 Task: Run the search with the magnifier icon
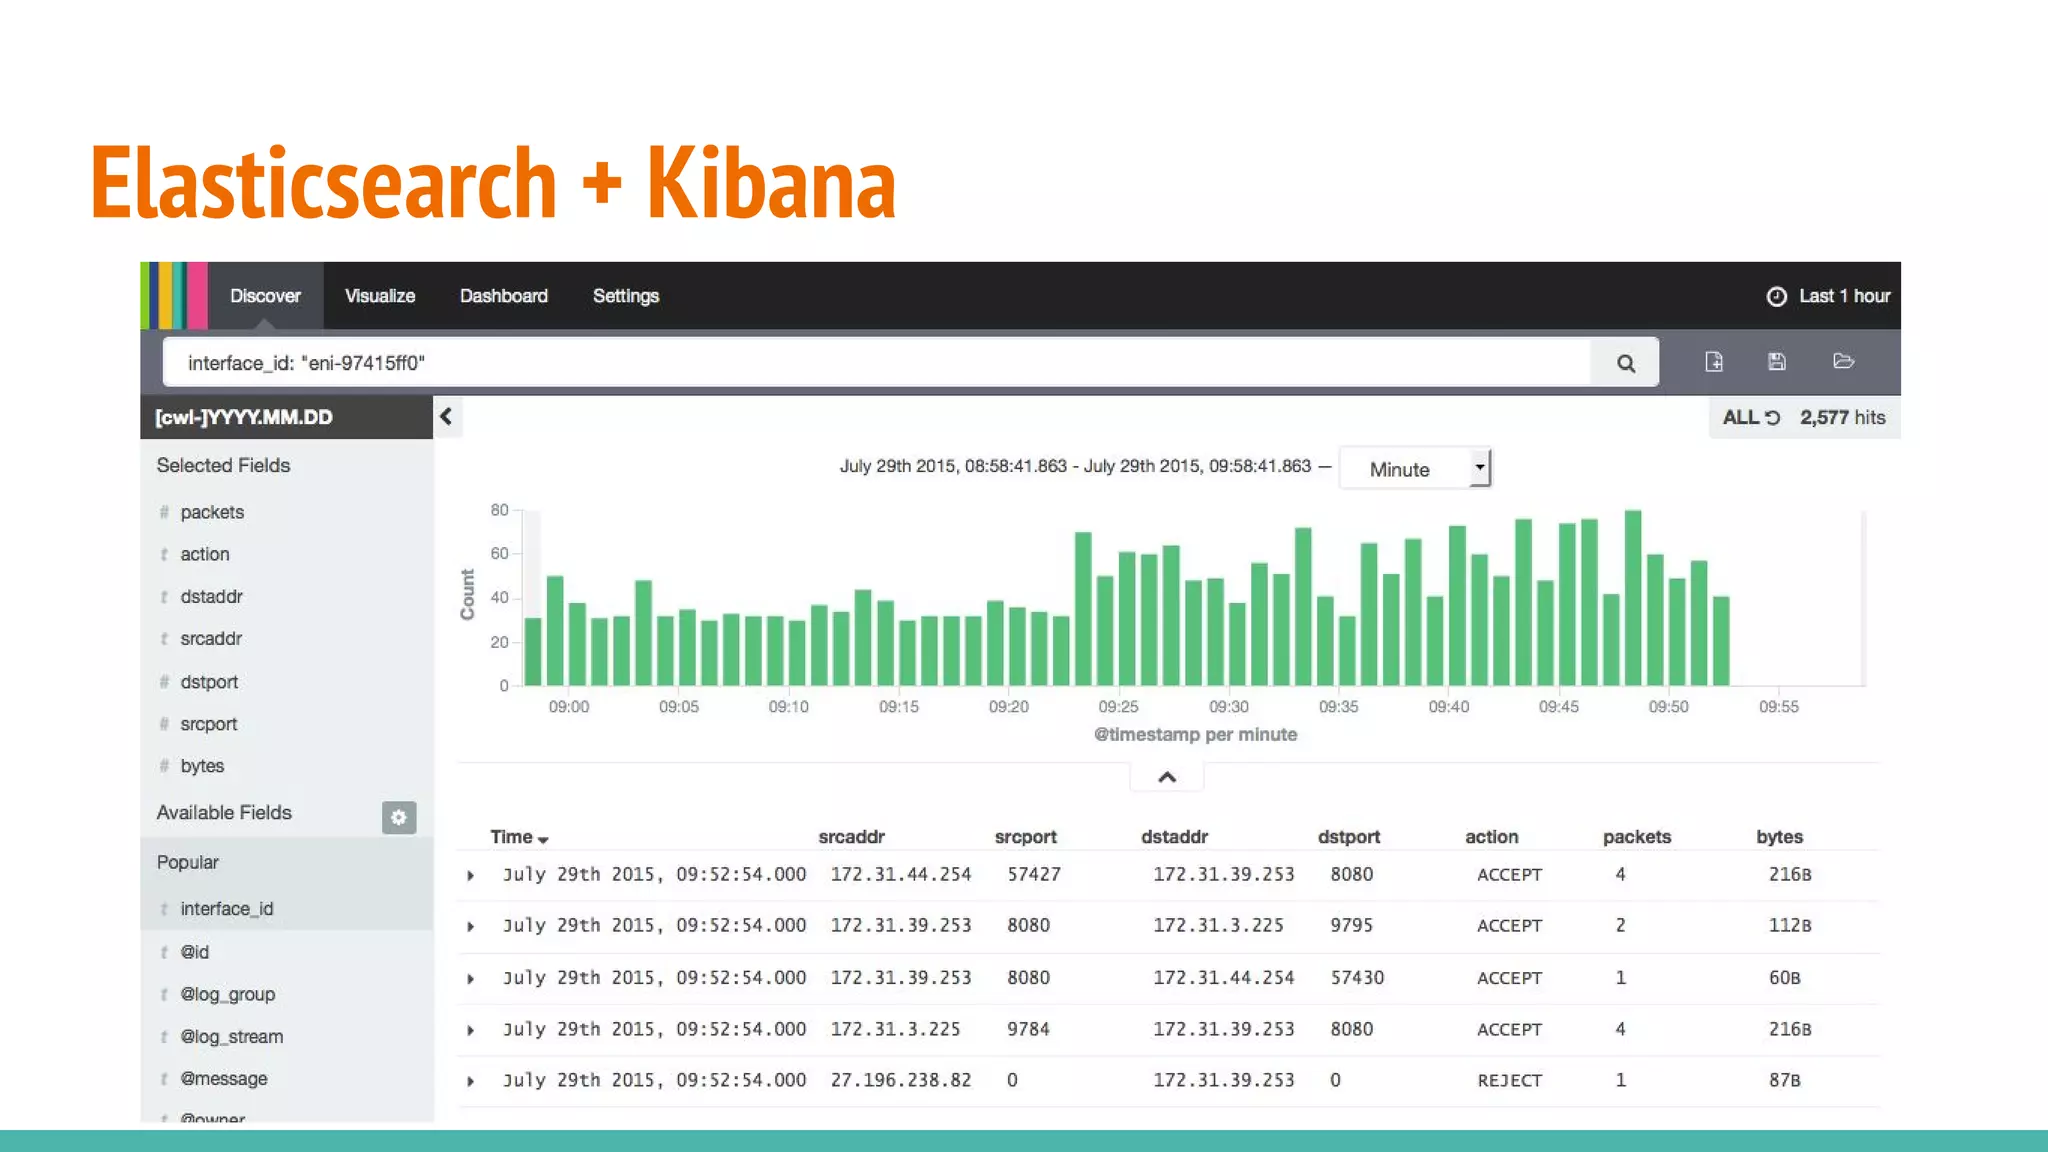point(1626,363)
